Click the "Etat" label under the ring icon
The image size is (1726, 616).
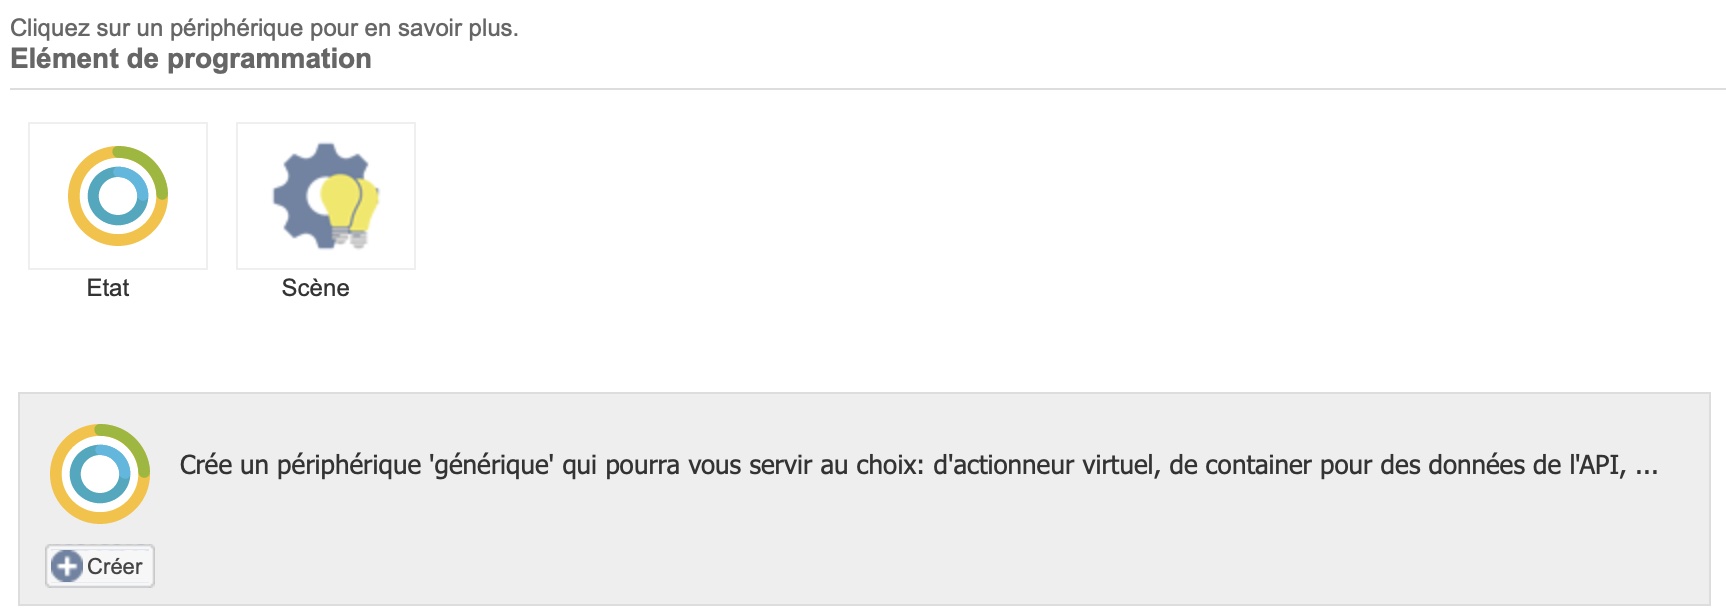pos(108,288)
